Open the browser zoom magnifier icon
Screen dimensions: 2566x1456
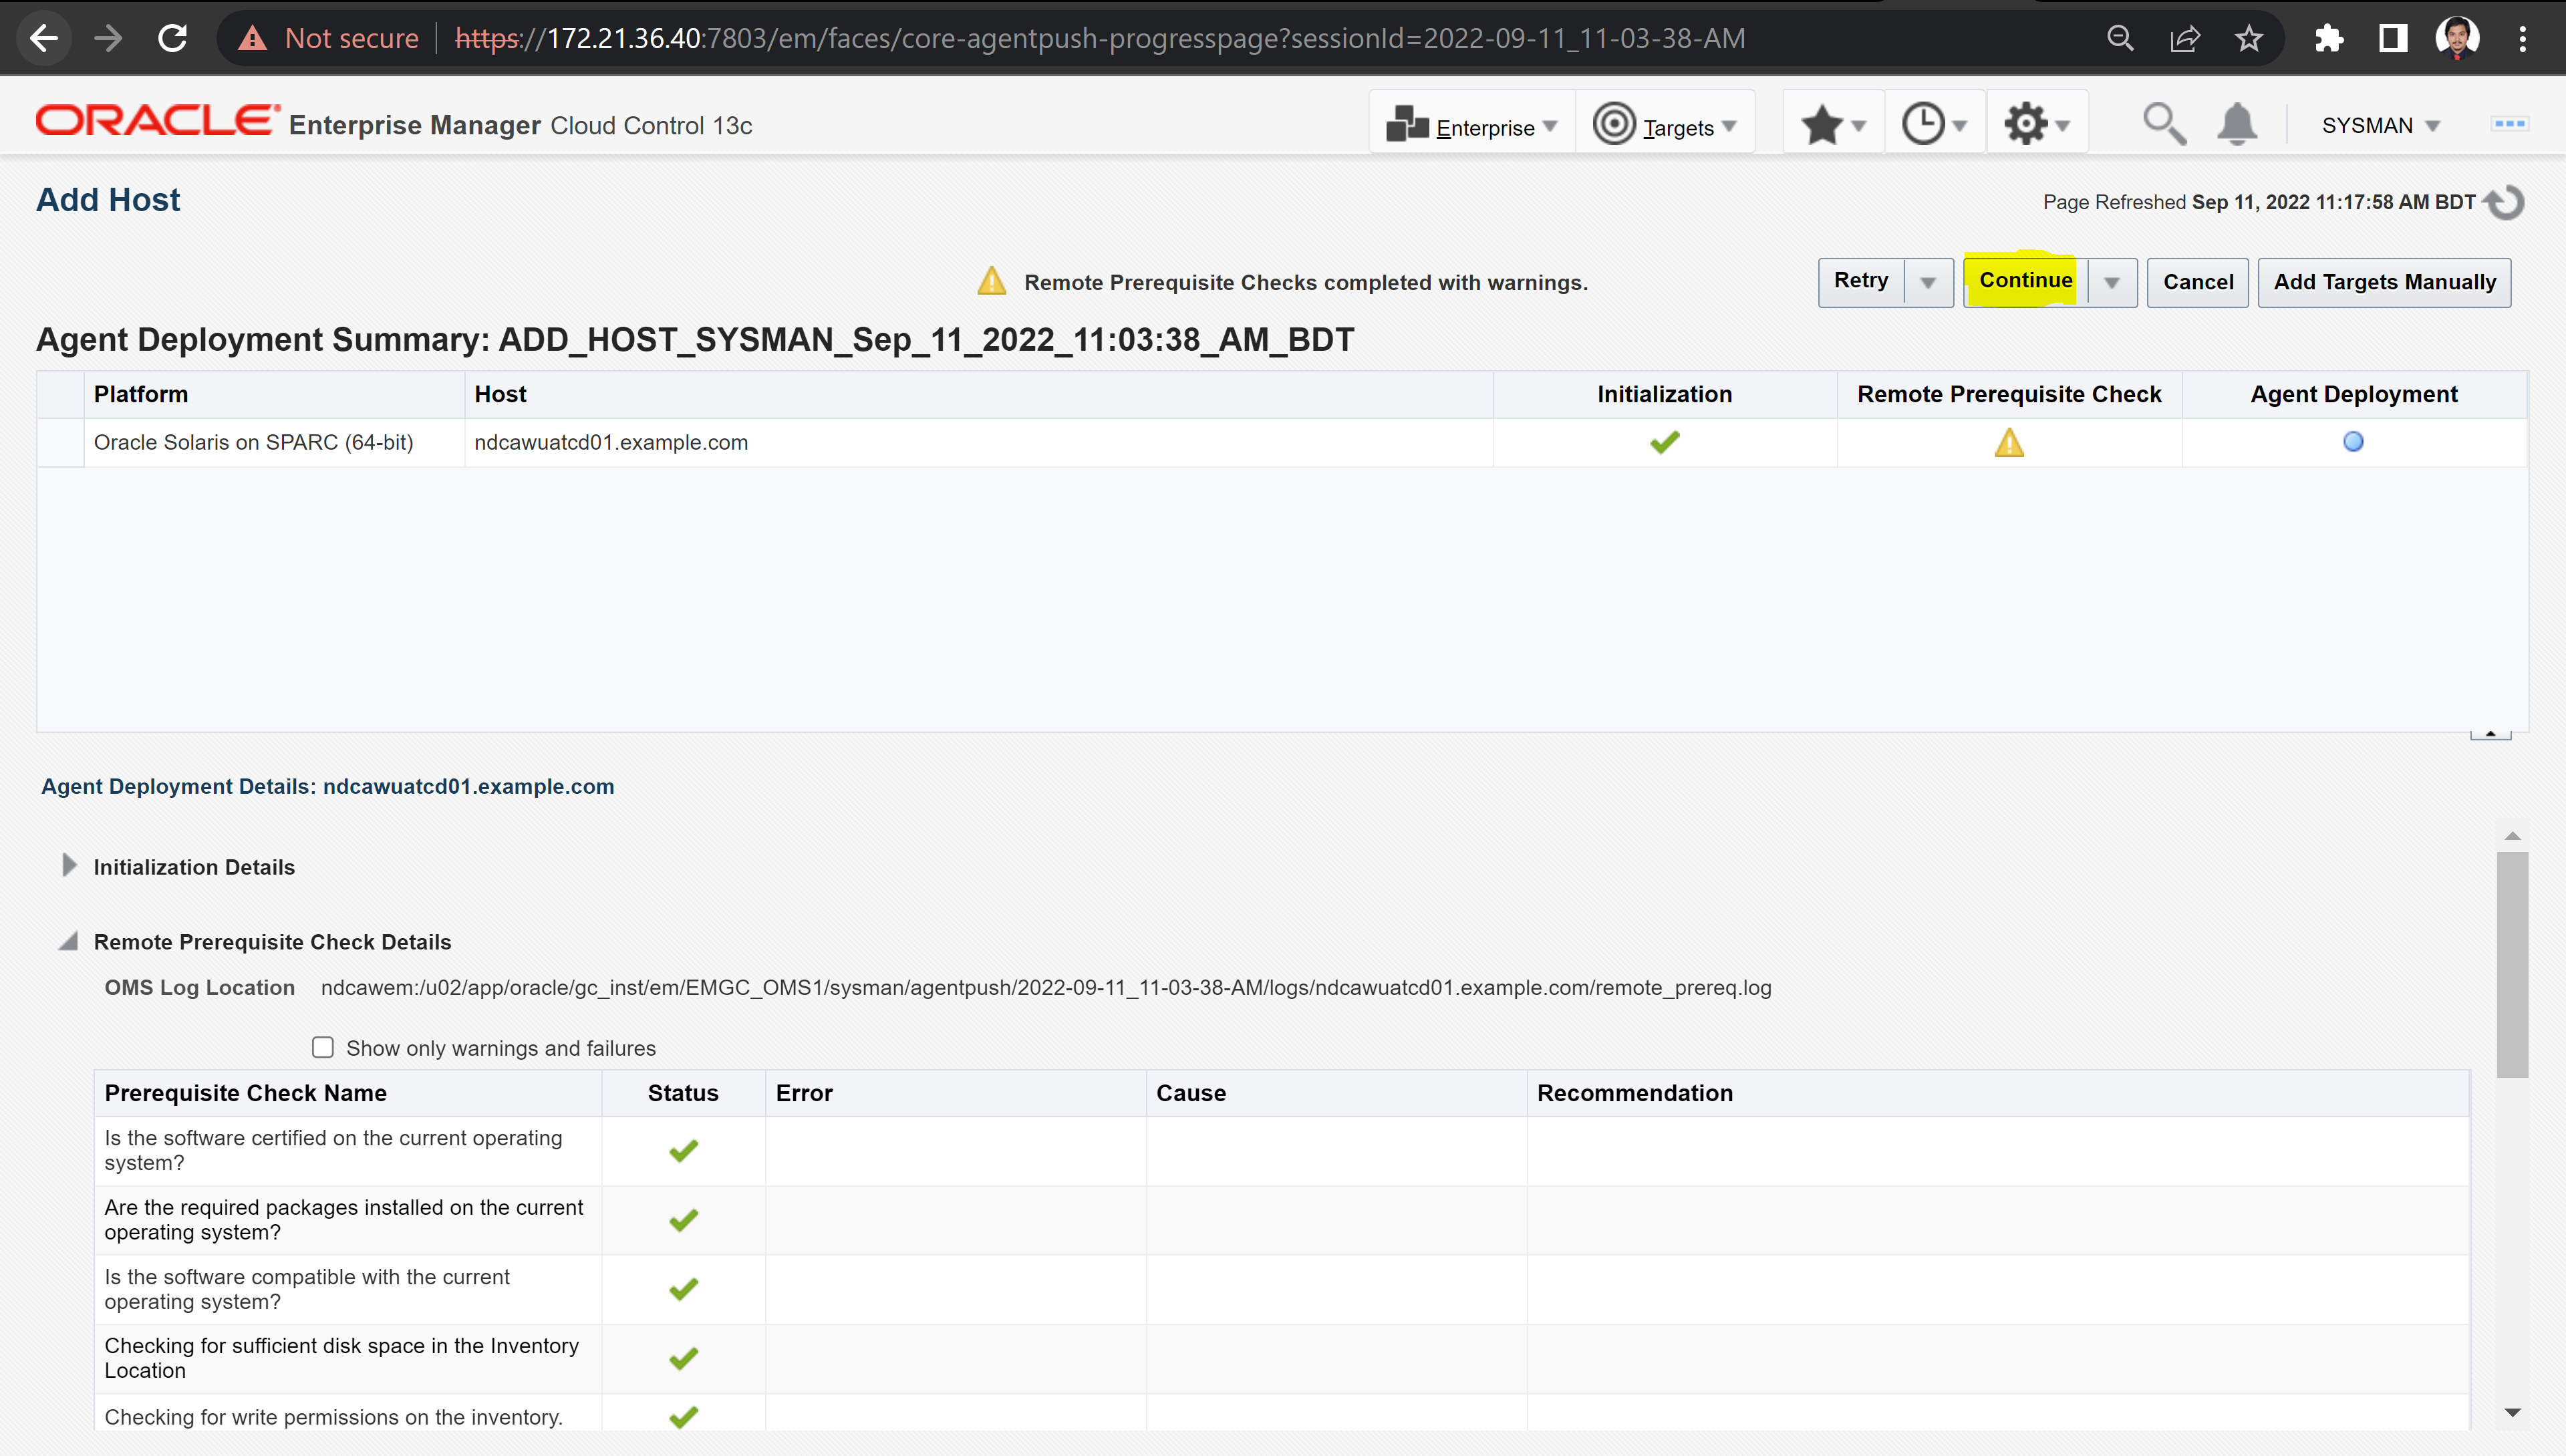[2120, 38]
